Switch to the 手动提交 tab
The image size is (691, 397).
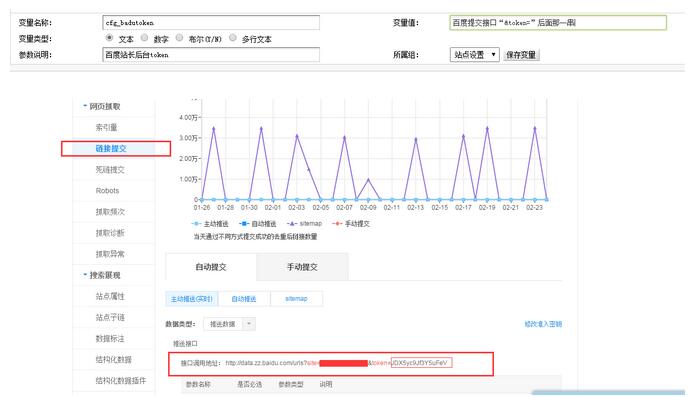pyautogui.click(x=302, y=267)
